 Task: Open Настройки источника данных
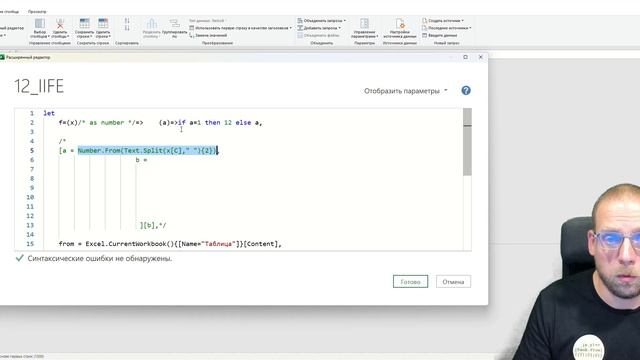(400, 28)
